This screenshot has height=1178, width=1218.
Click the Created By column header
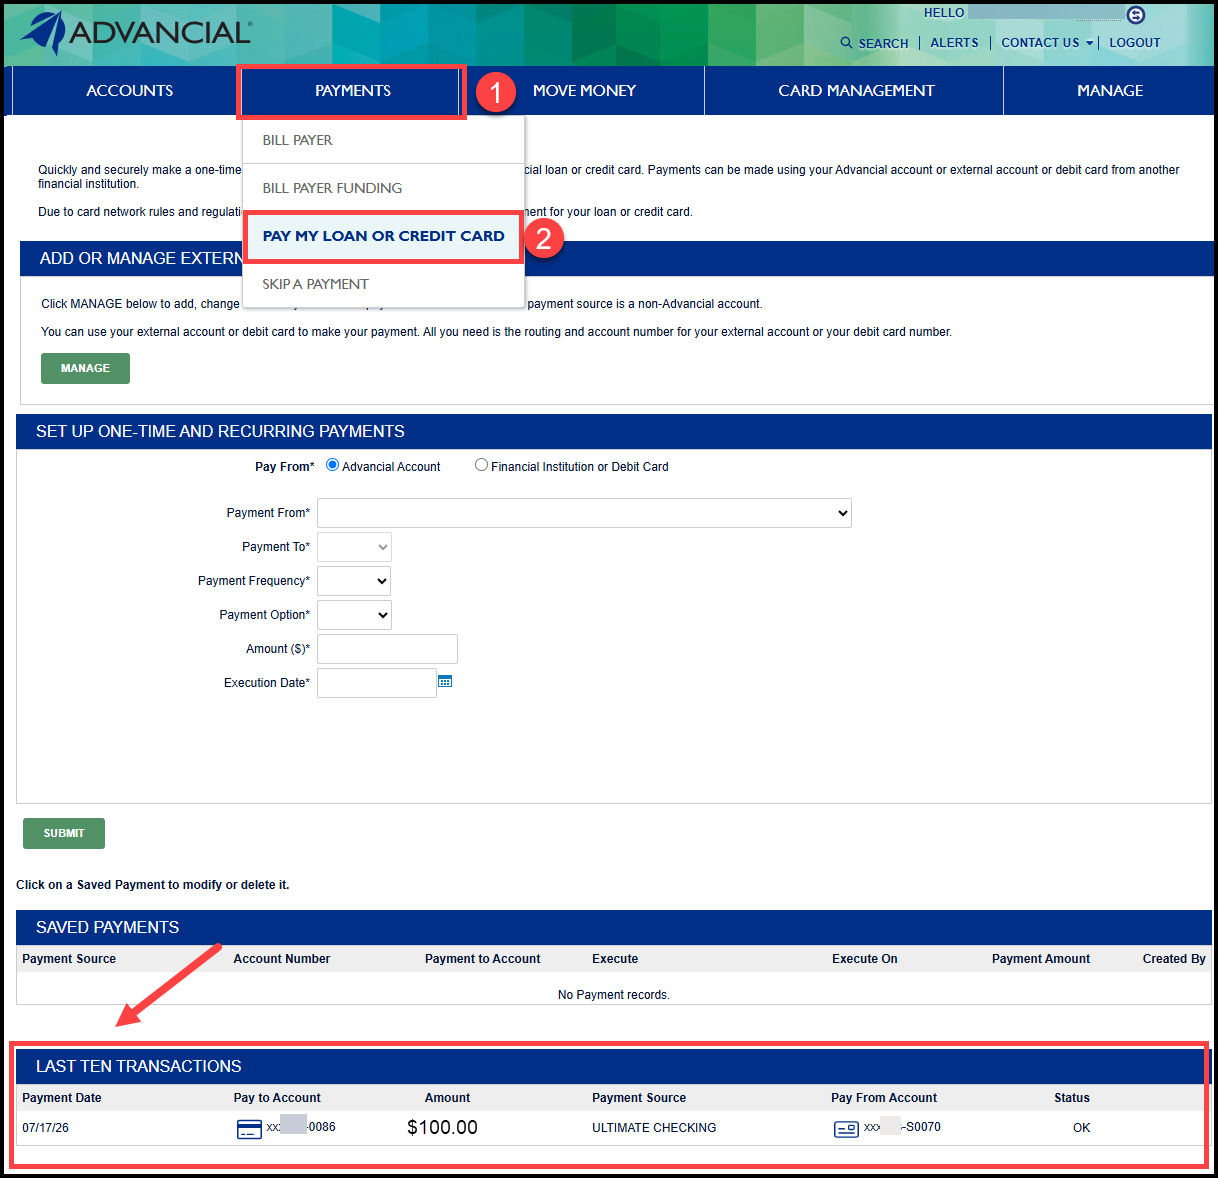[1174, 959]
